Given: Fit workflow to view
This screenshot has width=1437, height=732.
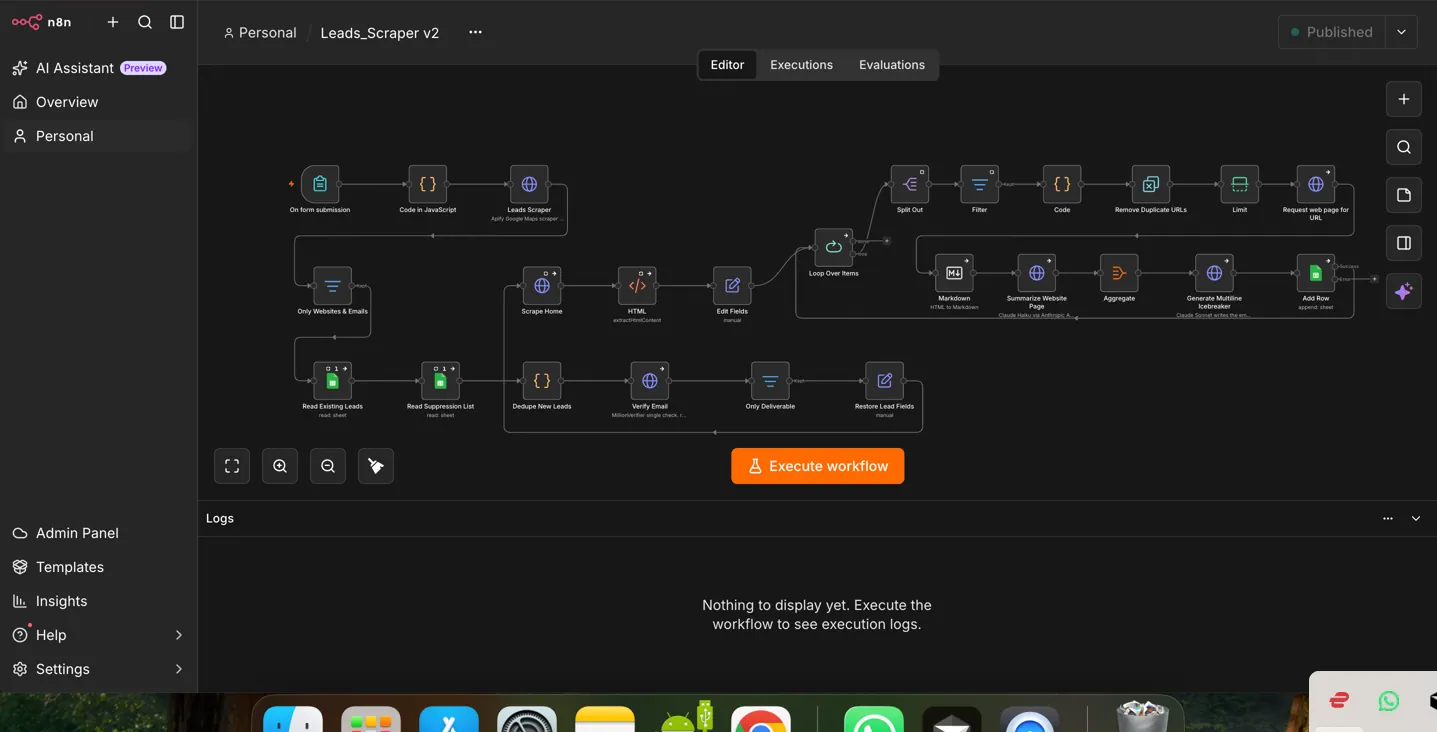Looking at the screenshot, I should [232, 466].
